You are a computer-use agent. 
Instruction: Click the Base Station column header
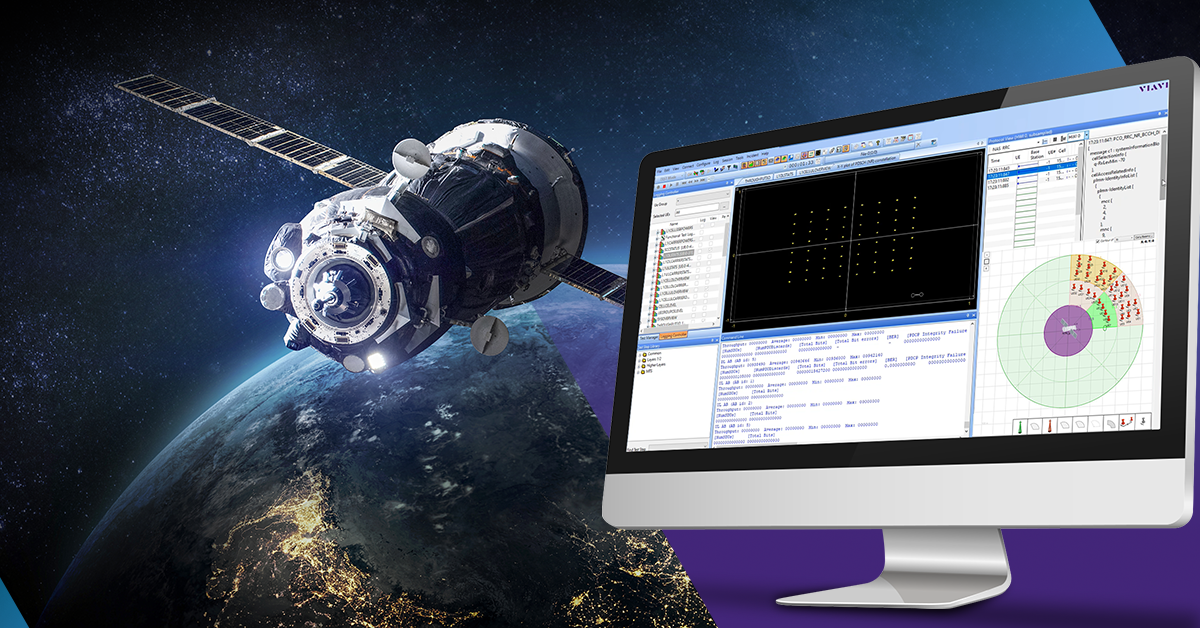(1035, 154)
